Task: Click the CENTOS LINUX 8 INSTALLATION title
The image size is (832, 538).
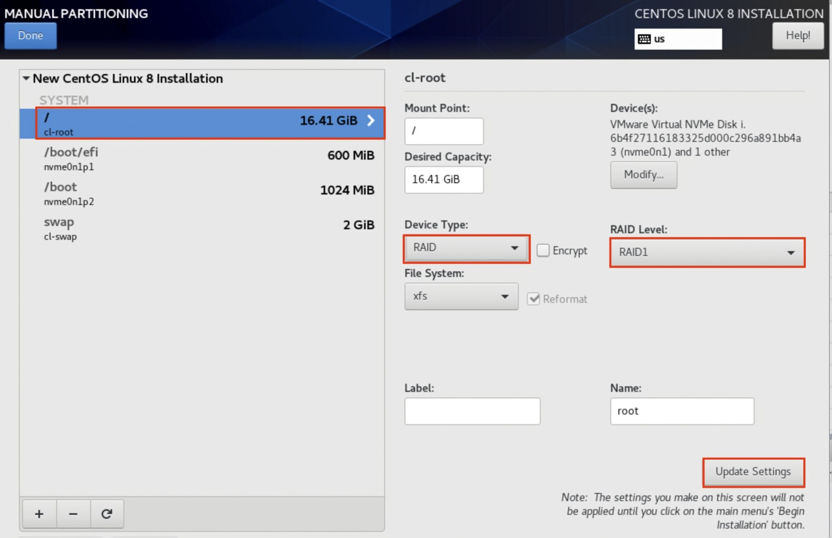Action: pyautogui.click(x=729, y=14)
